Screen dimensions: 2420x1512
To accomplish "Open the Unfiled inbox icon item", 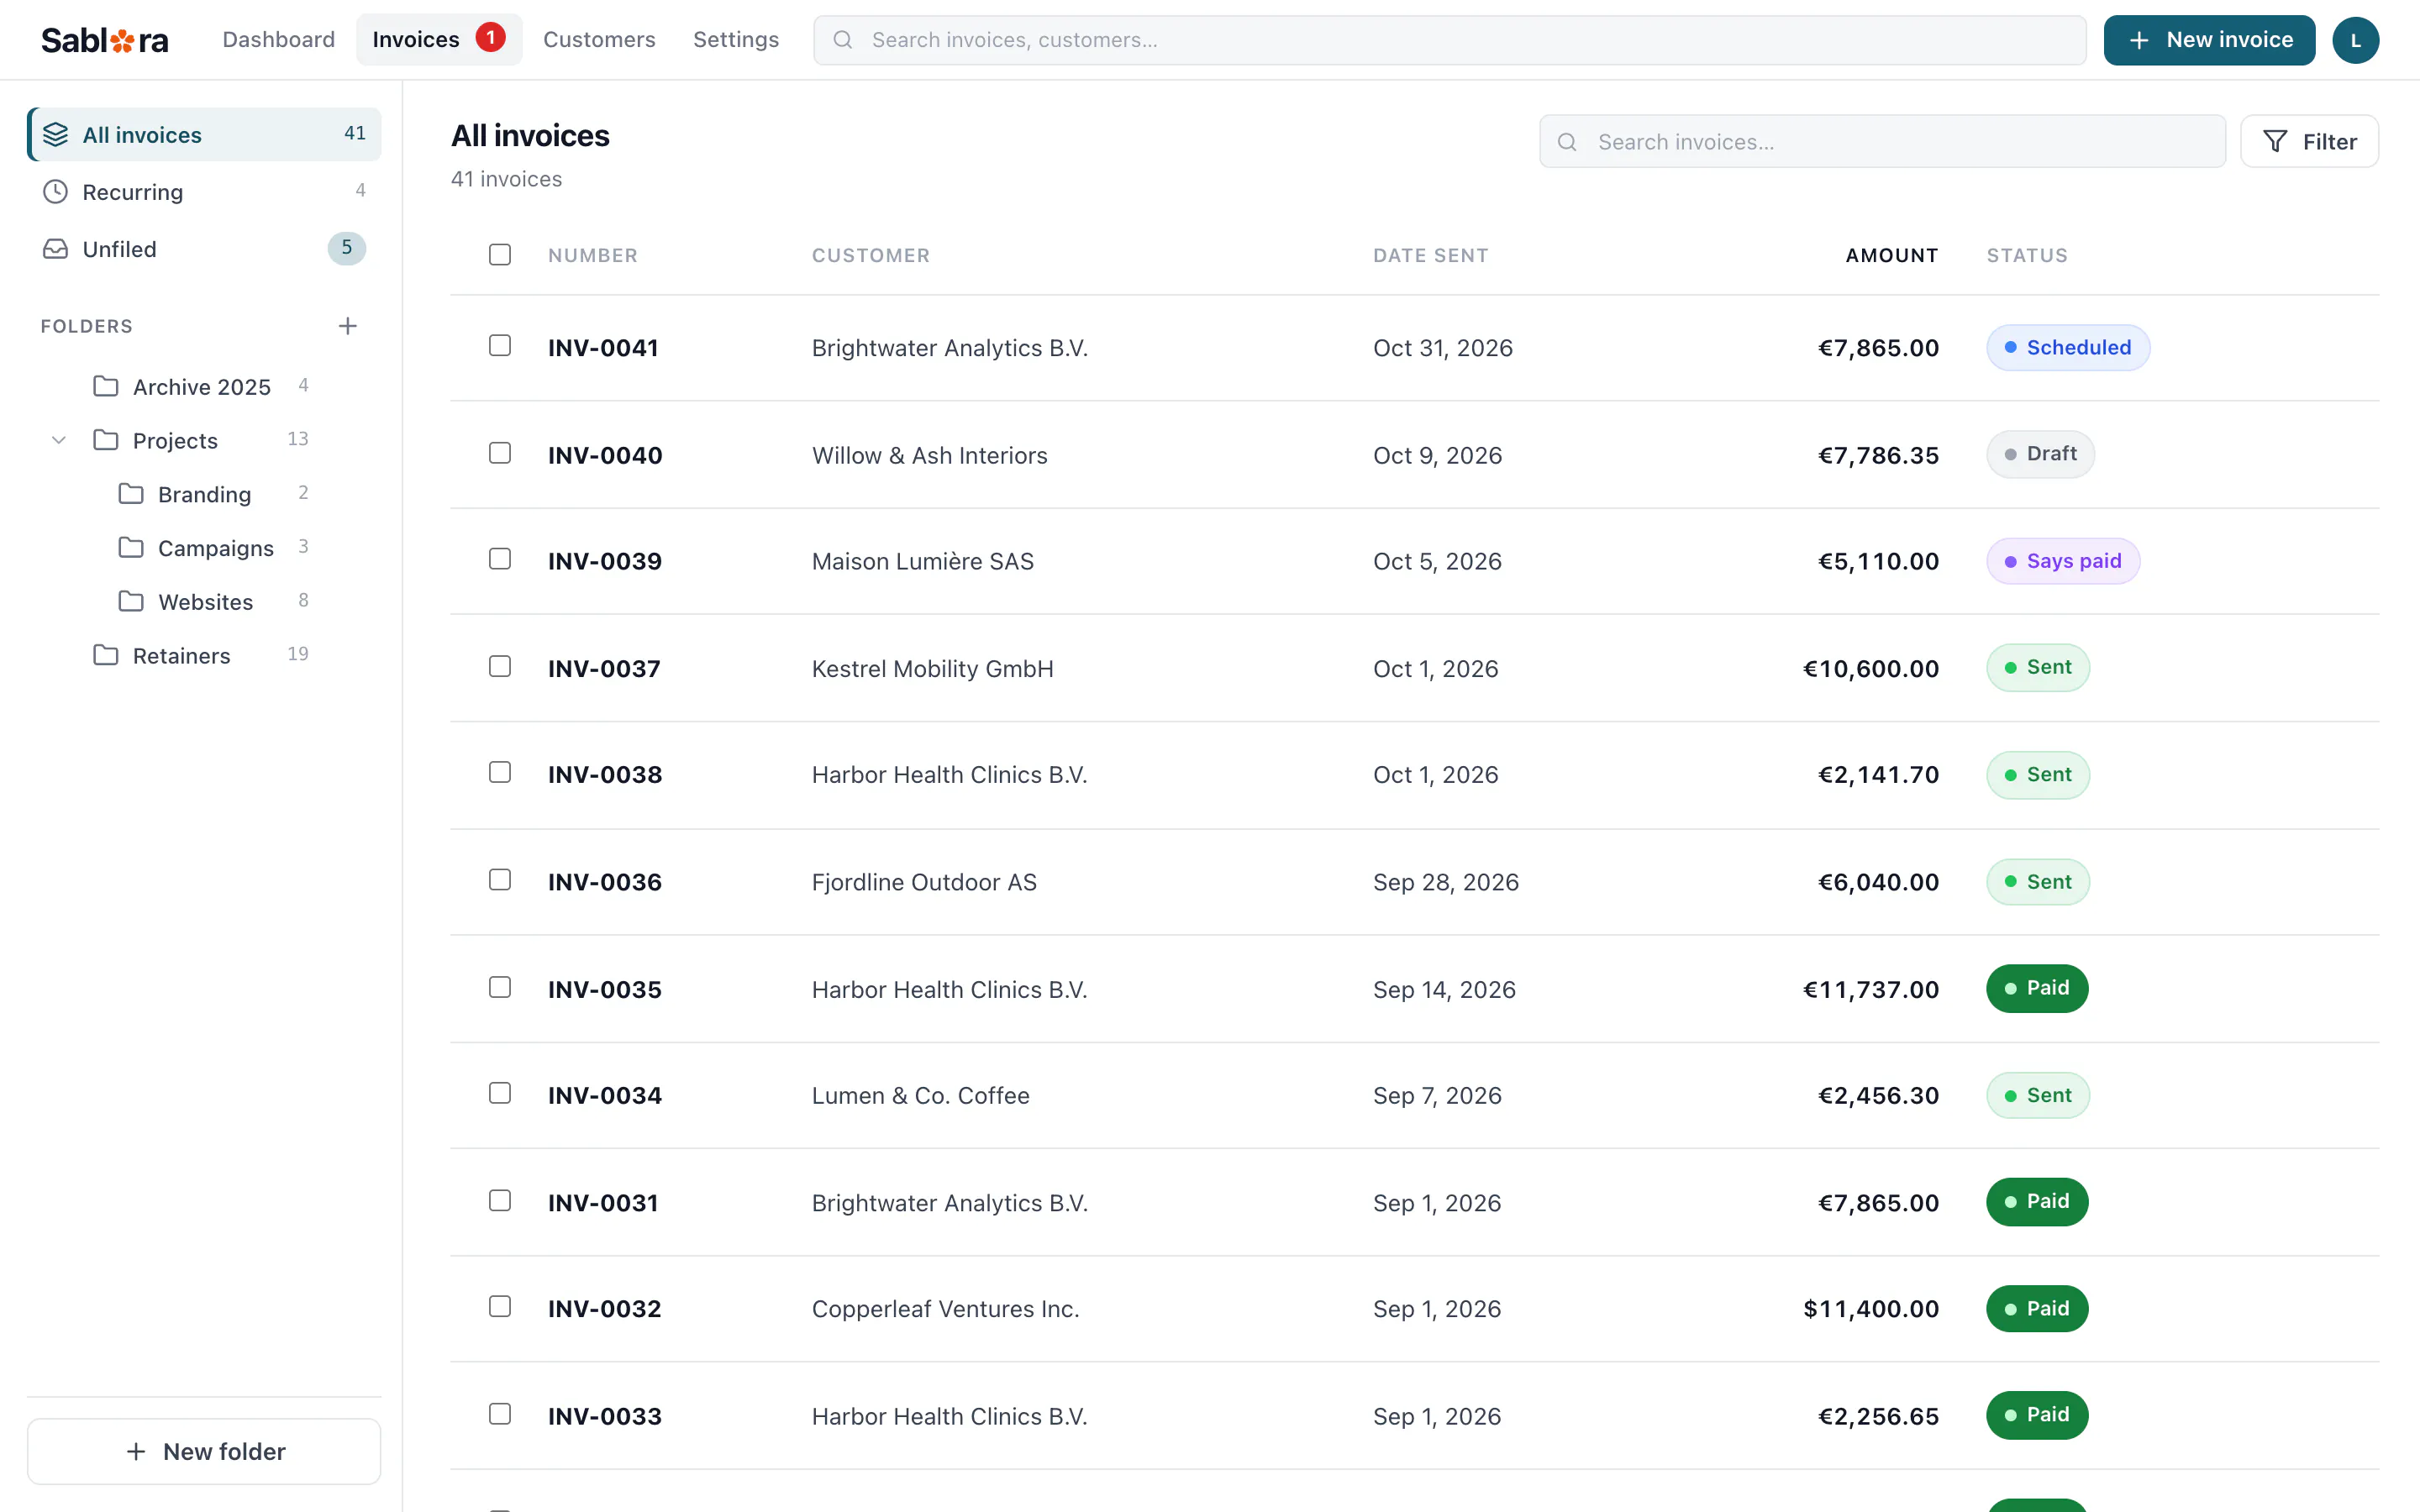I will 55,249.
